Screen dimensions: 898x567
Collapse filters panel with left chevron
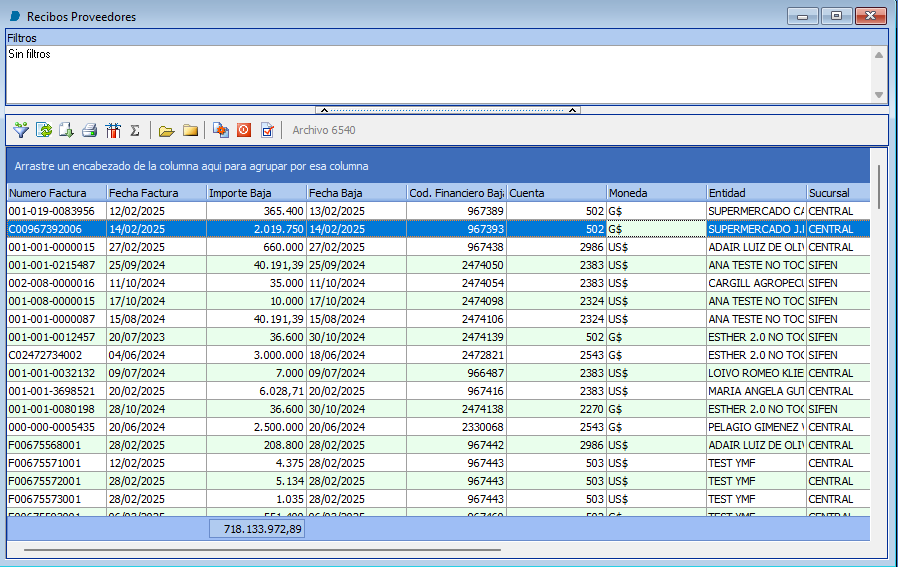pos(324,110)
